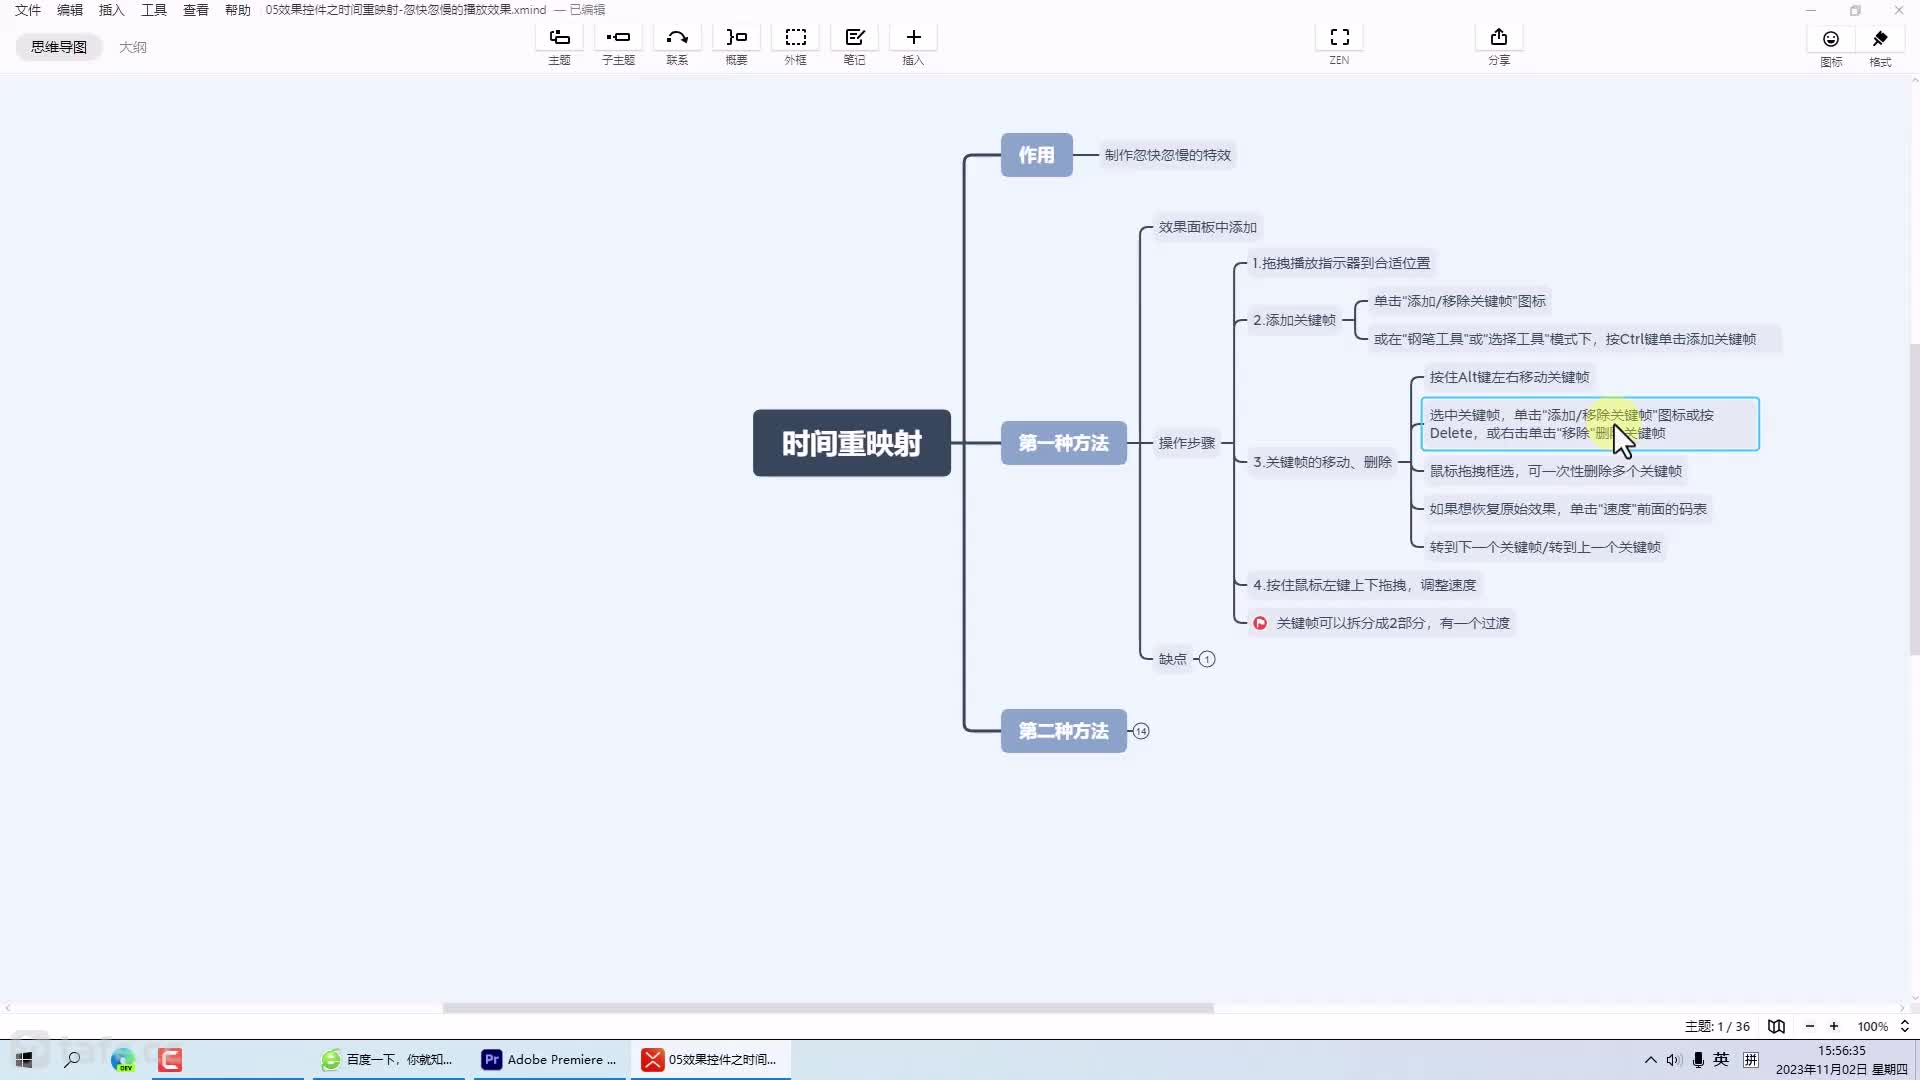1920x1080 pixels.
Task: Switch to the 思维导图 view tab
Action: pyautogui.click(x=59, y=47)
